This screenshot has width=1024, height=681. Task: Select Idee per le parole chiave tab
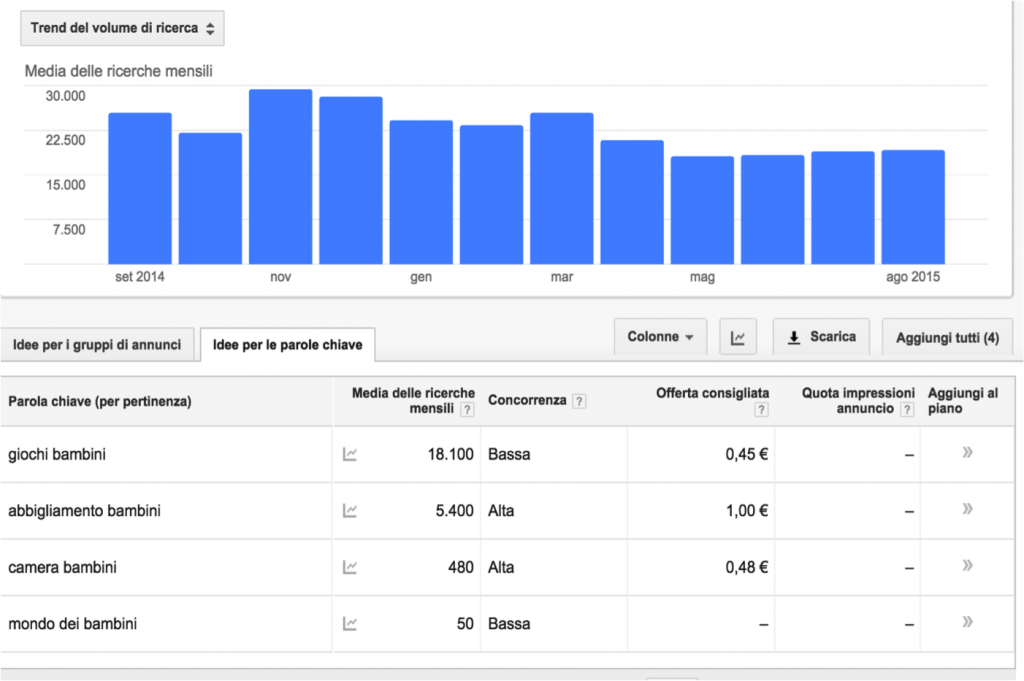click(x=287, y=345)
